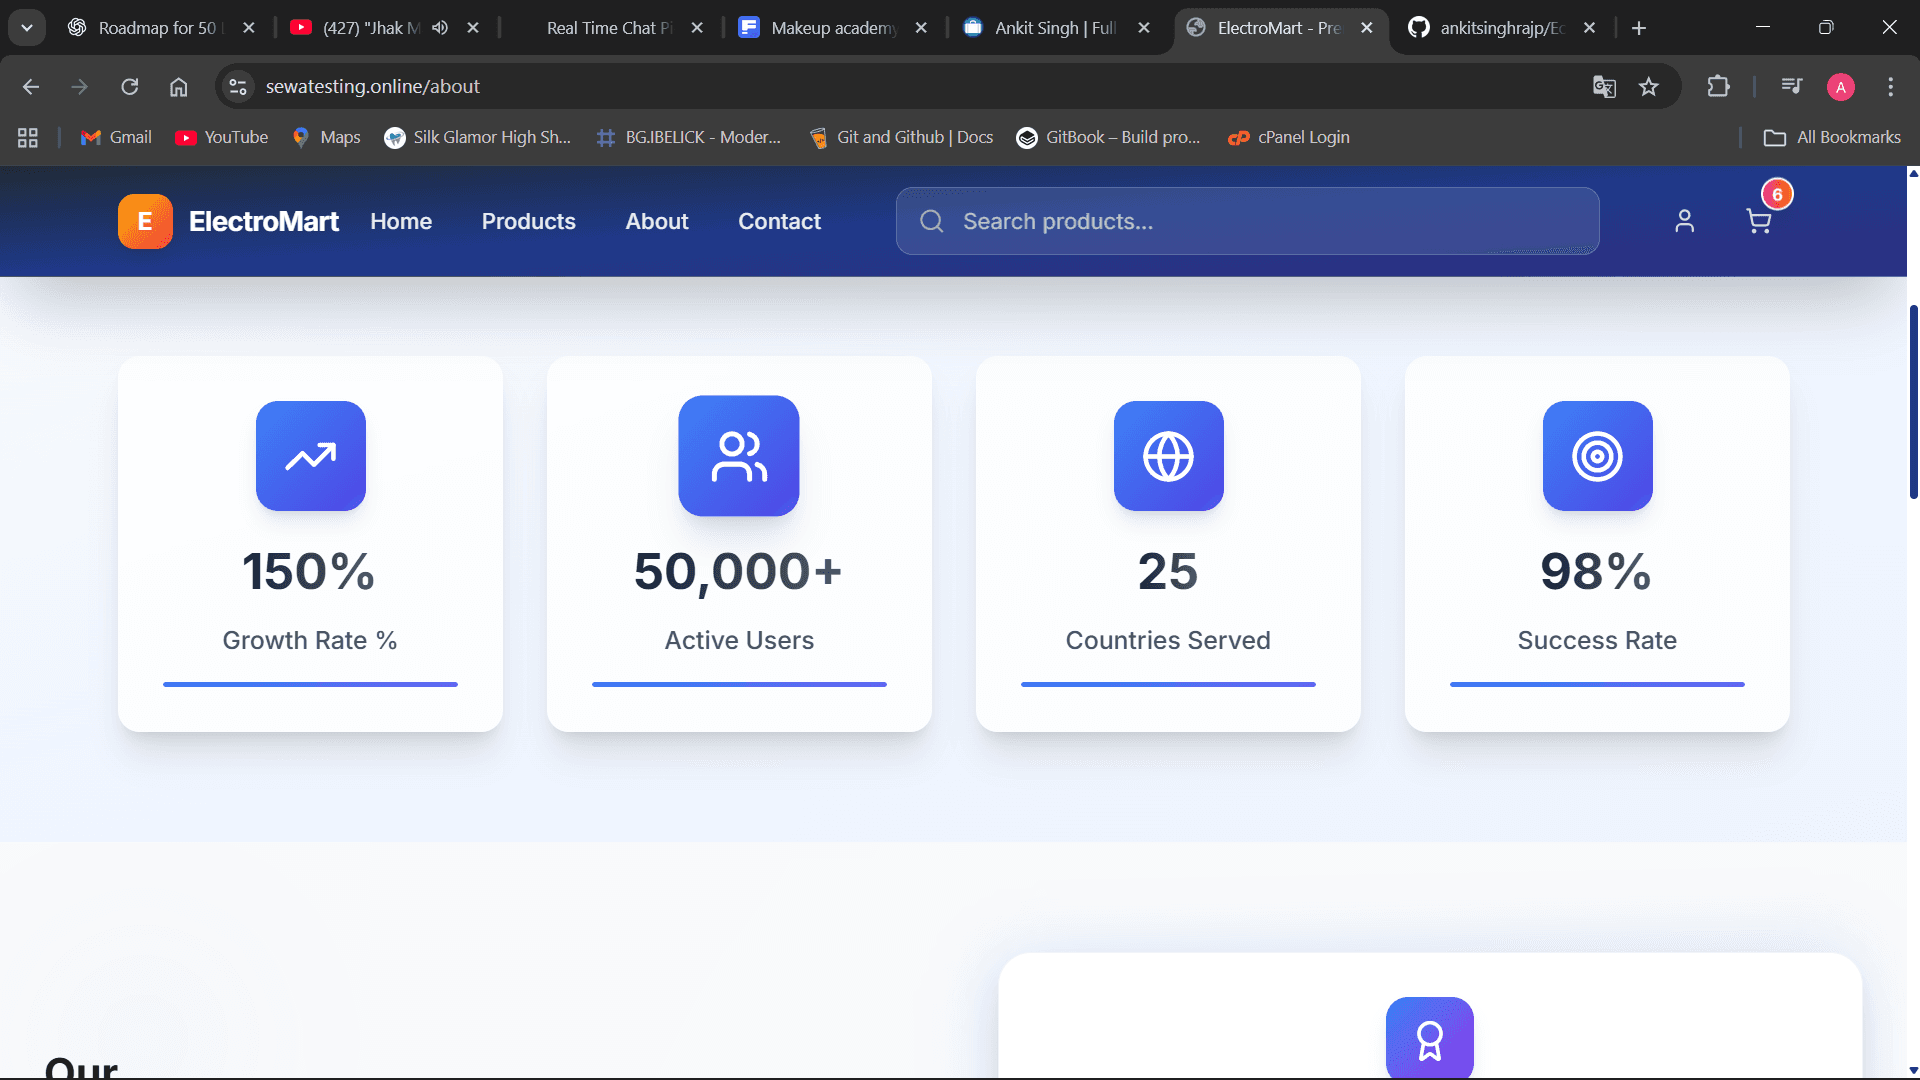Switch to the Makeup academy tab
1920x1080 pixels.
(832, 28)
